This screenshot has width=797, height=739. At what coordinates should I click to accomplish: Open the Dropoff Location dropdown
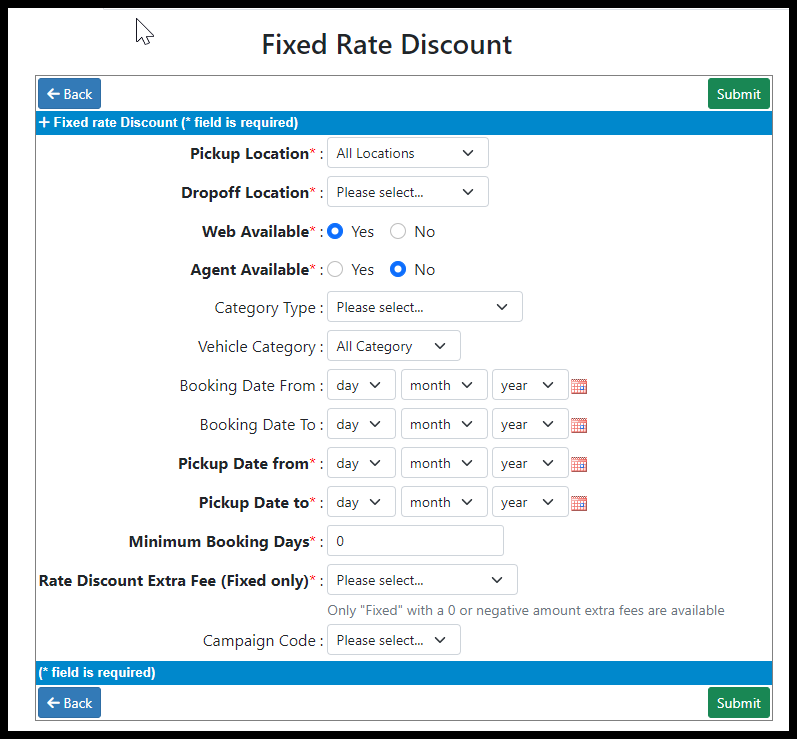(408, 192)
